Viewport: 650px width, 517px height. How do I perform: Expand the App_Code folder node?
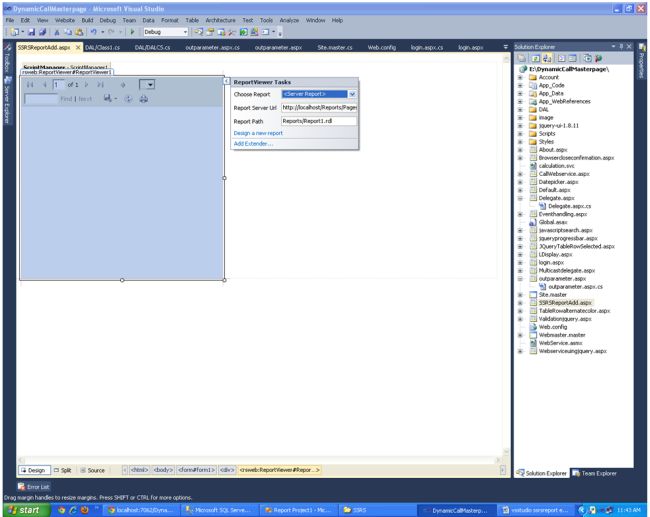pos(520,85)
